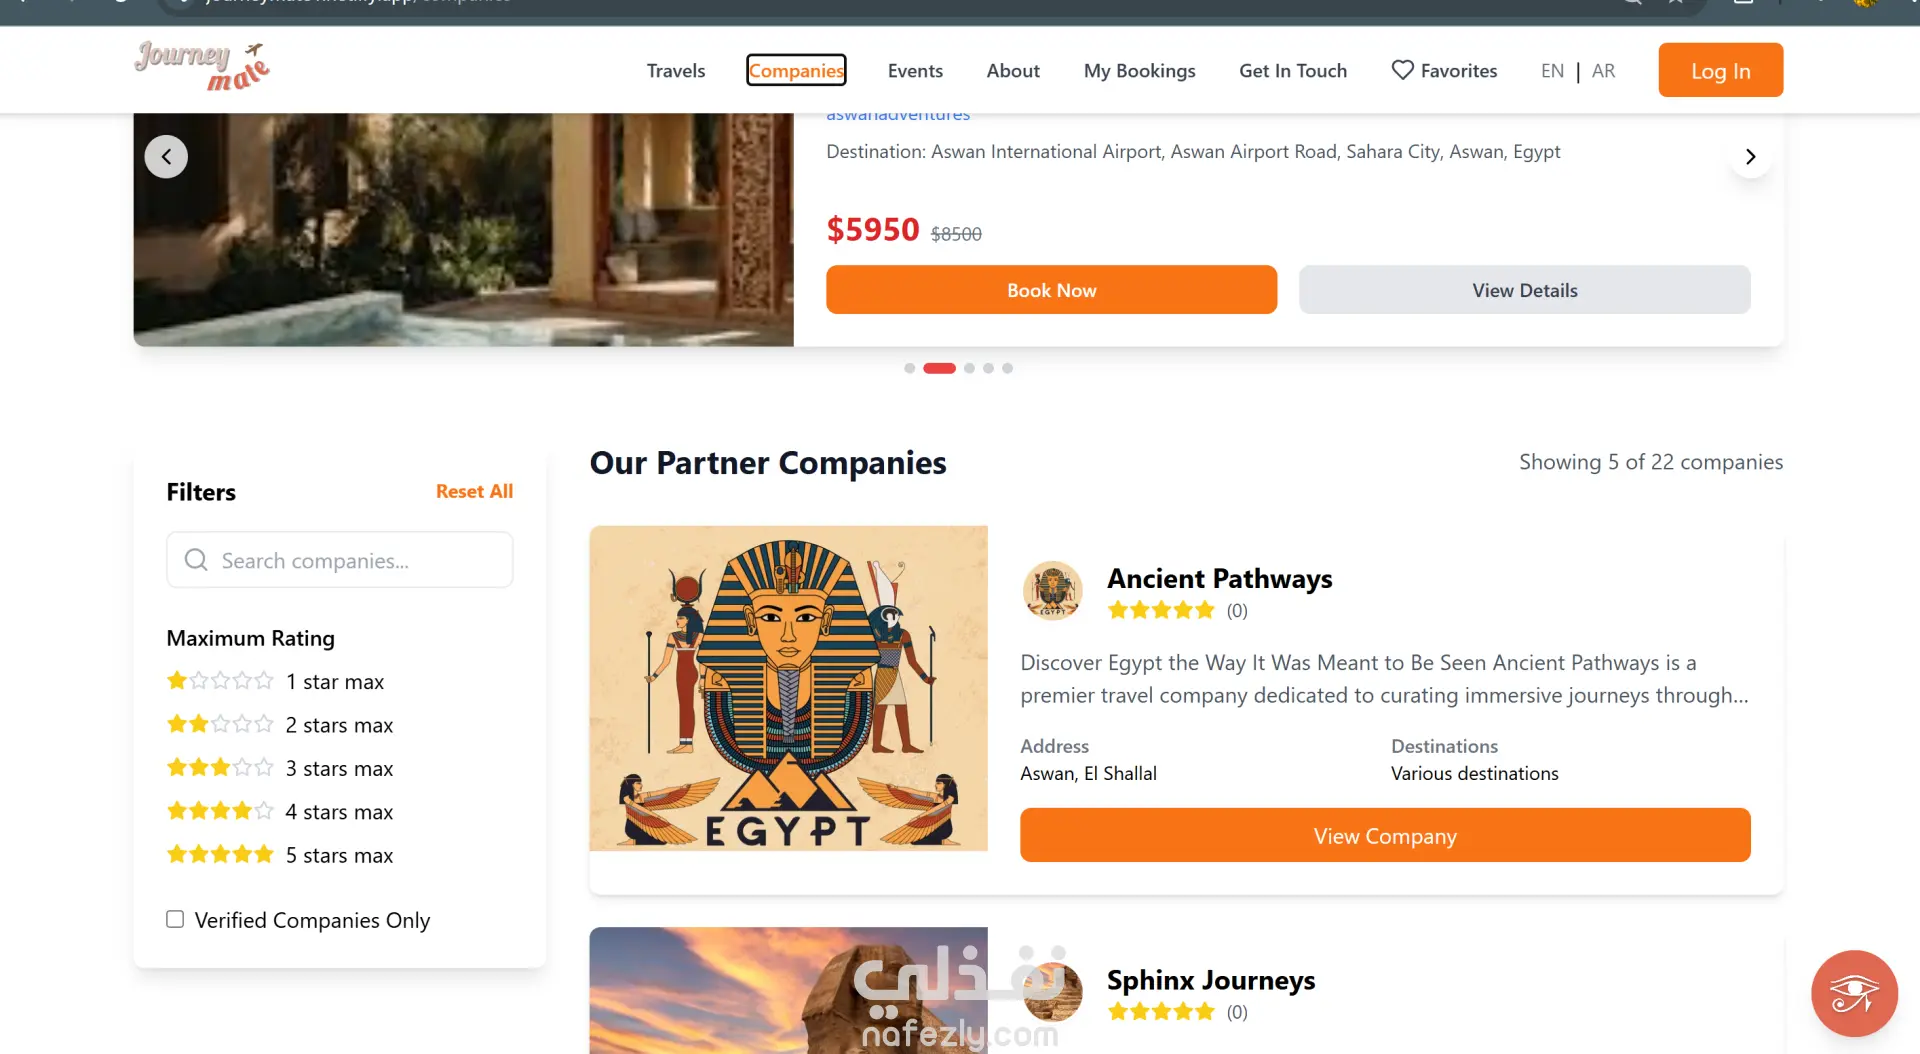Click the Search companies input field
The height and width of the screenshot is (1054, 1920).
pos(340,560)
